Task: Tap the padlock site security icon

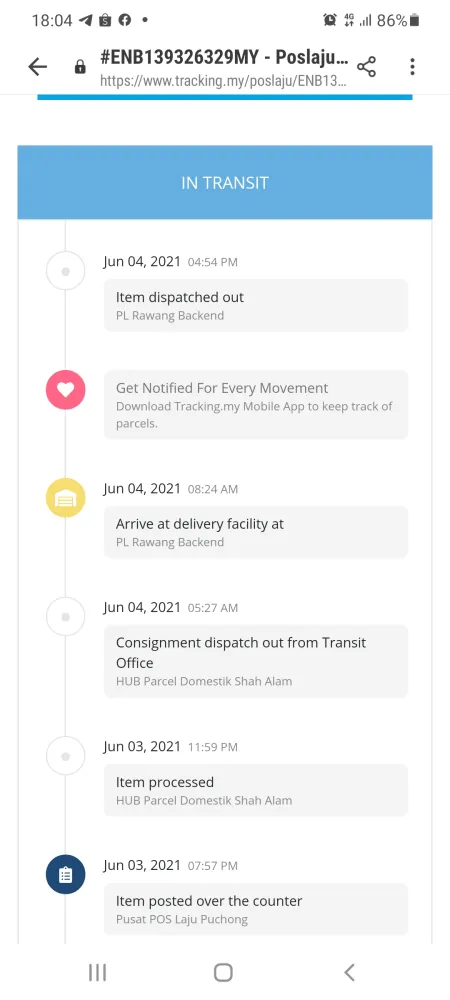Action: pyautogui.click(x=80, y=67)
